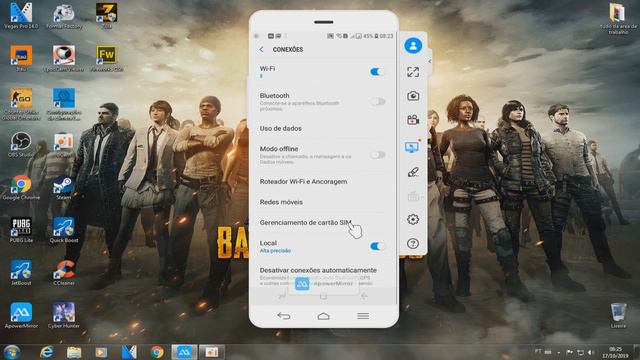640x360 pixels.
Task: Turn off the Wi-Fi switch
Action: point(377,72)
